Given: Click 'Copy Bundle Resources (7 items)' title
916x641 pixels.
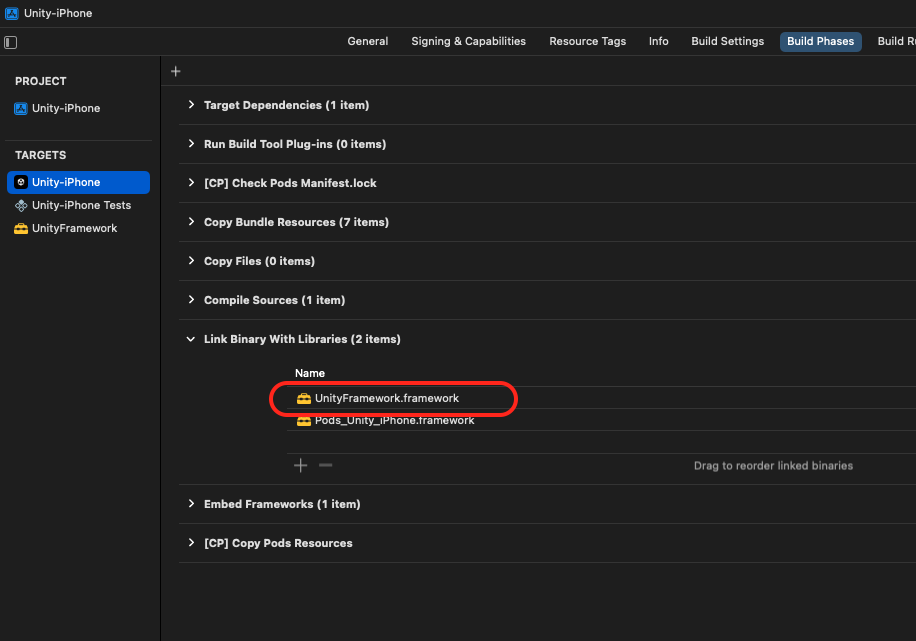Looking at the screenshot, I should pos(296,223).
